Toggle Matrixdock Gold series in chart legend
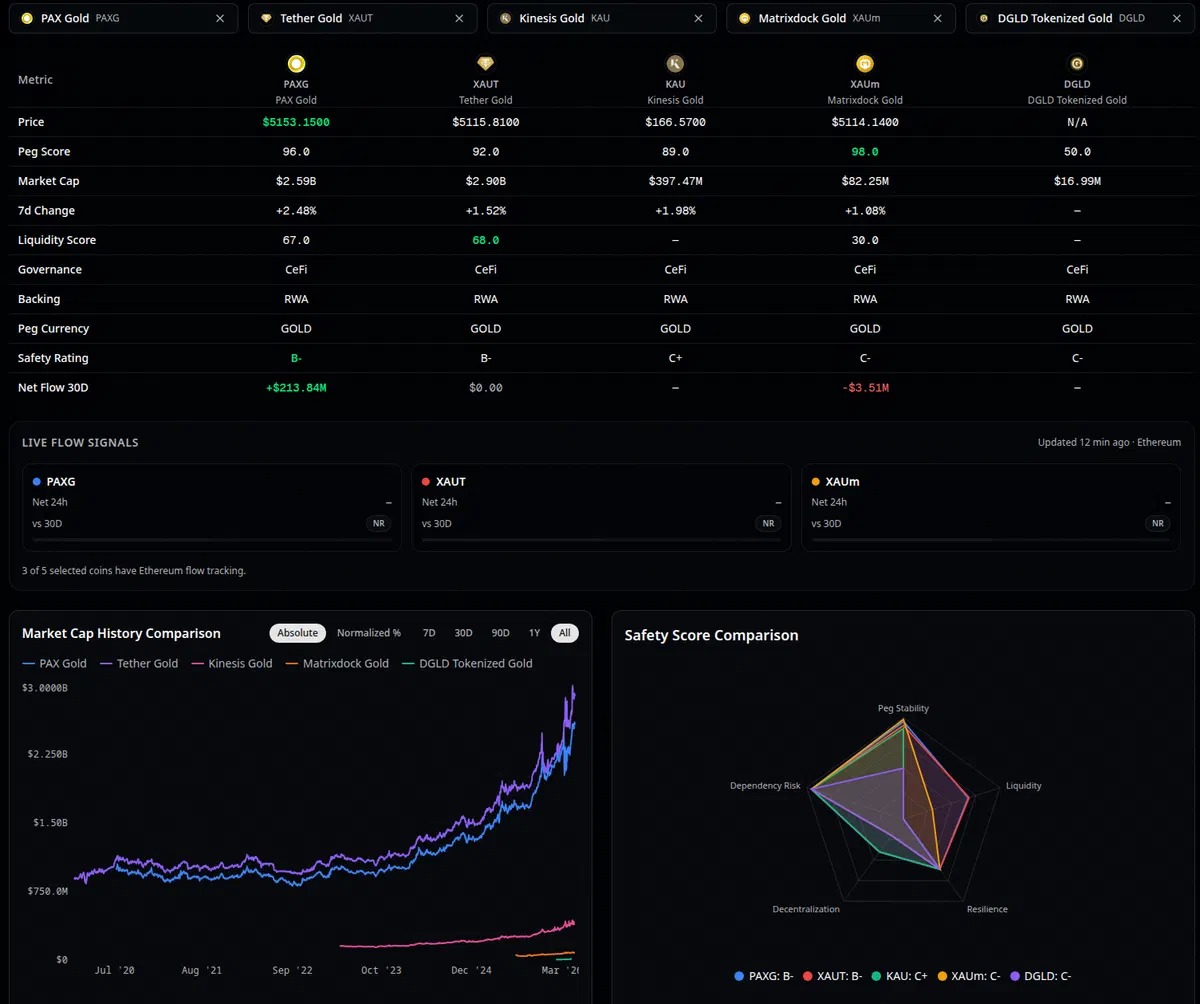This screenshot has width=1200, height=1004. (x=337, y=663)
